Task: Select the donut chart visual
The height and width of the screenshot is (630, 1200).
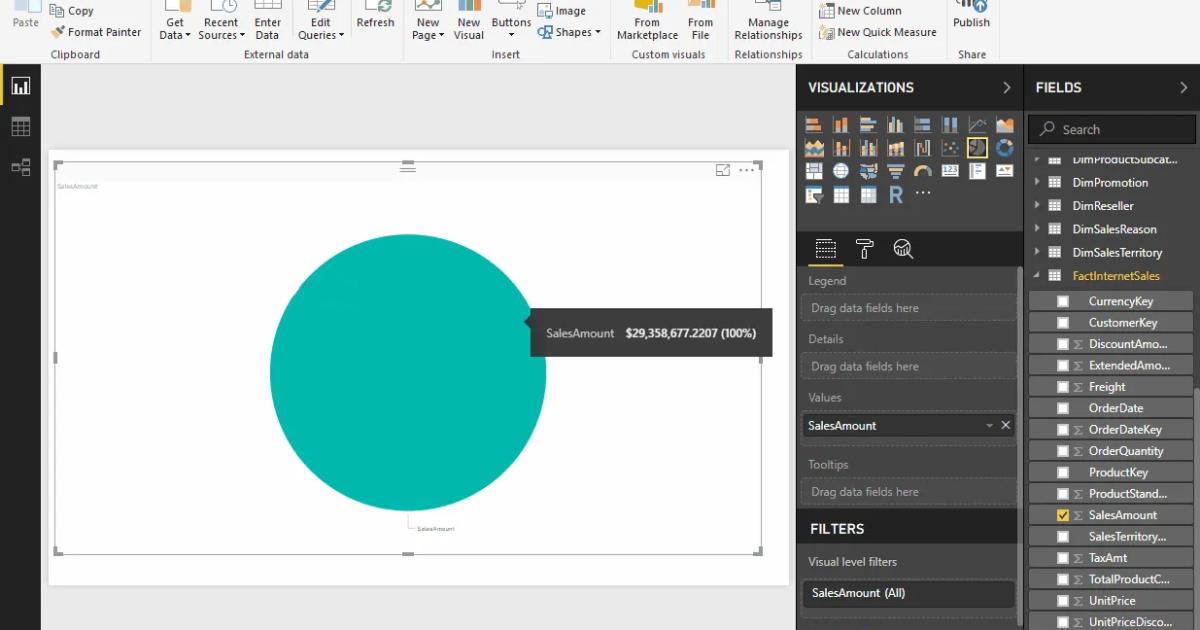Action: pos(1004,146)
